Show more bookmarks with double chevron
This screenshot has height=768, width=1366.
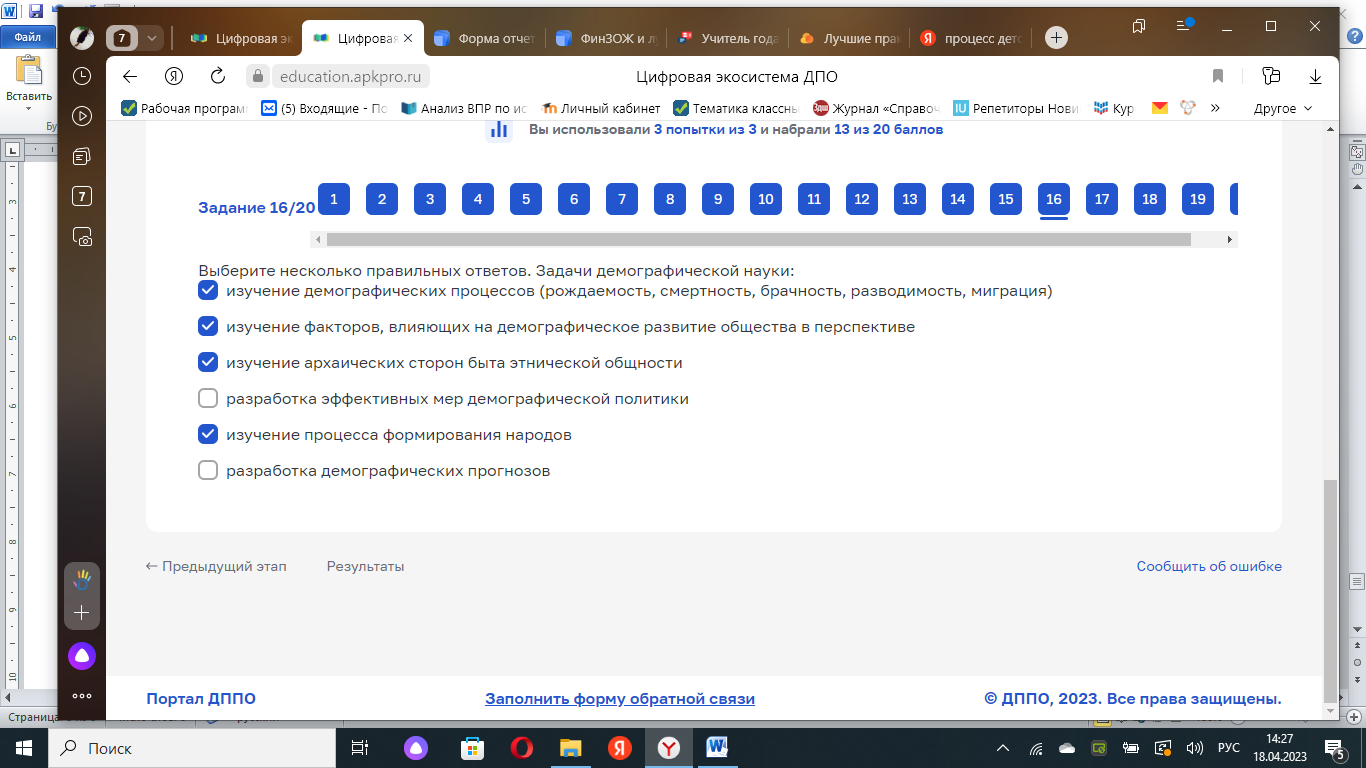pyautogui.click(x=1215, y=108)
